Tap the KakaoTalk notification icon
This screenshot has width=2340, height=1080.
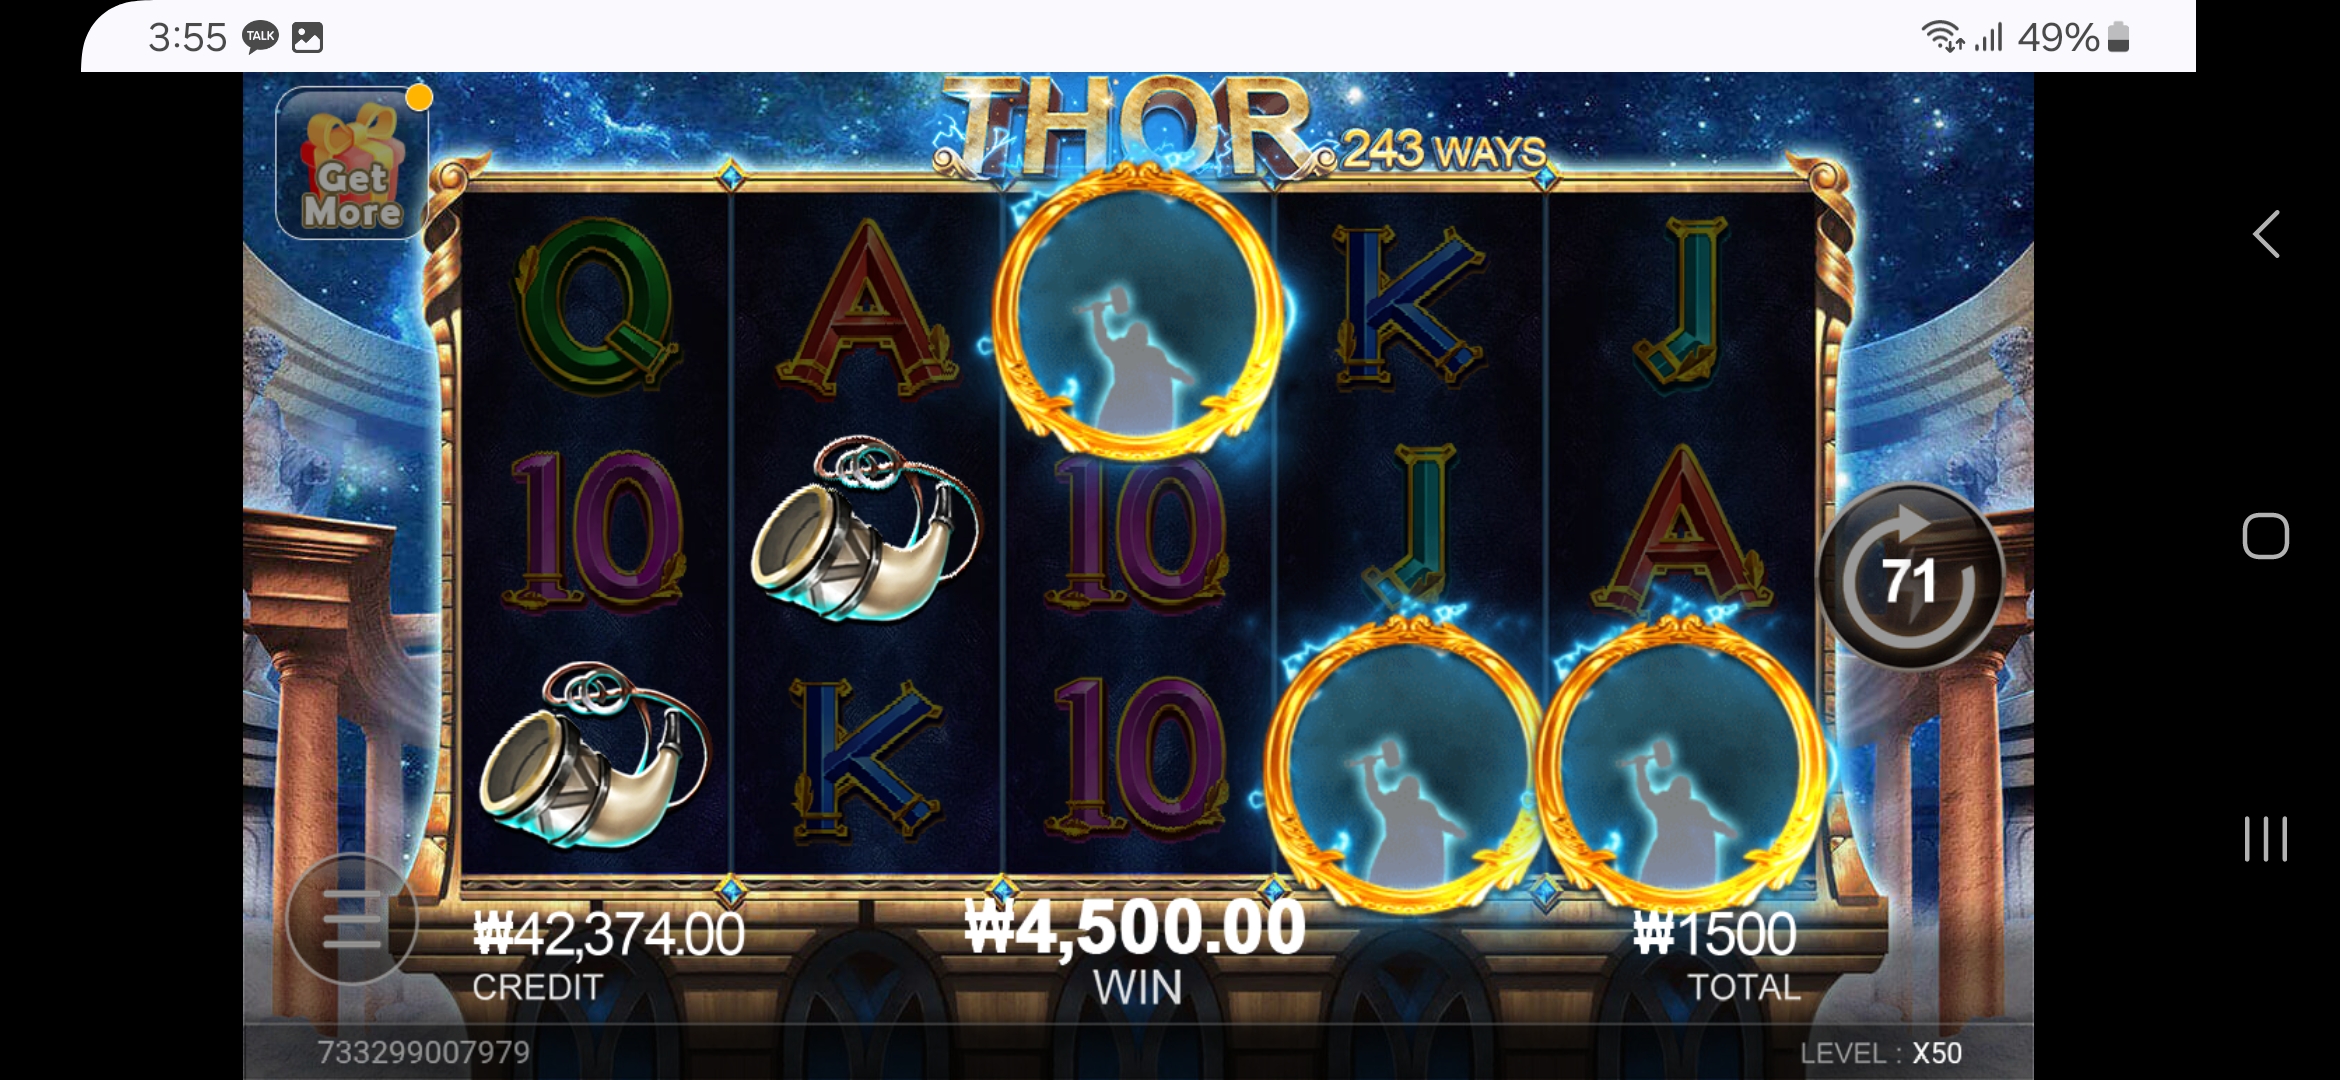coord(260,37)
